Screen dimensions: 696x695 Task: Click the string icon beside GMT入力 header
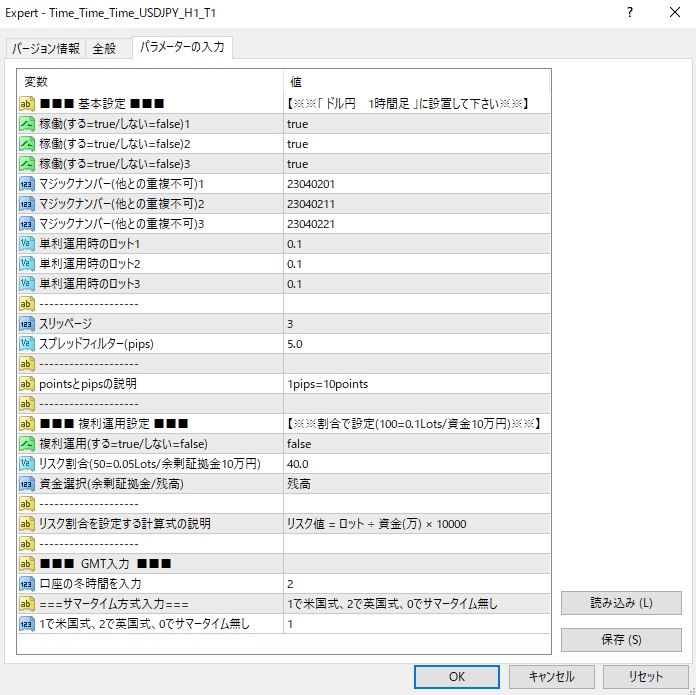pyautogui.click(x=27, y=564)
